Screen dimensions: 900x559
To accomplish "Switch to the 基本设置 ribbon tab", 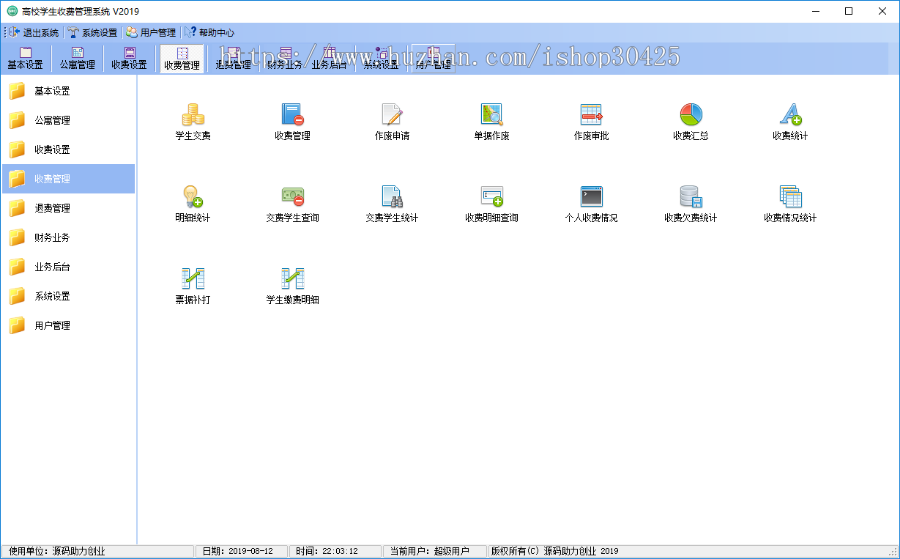I will 25,59.
